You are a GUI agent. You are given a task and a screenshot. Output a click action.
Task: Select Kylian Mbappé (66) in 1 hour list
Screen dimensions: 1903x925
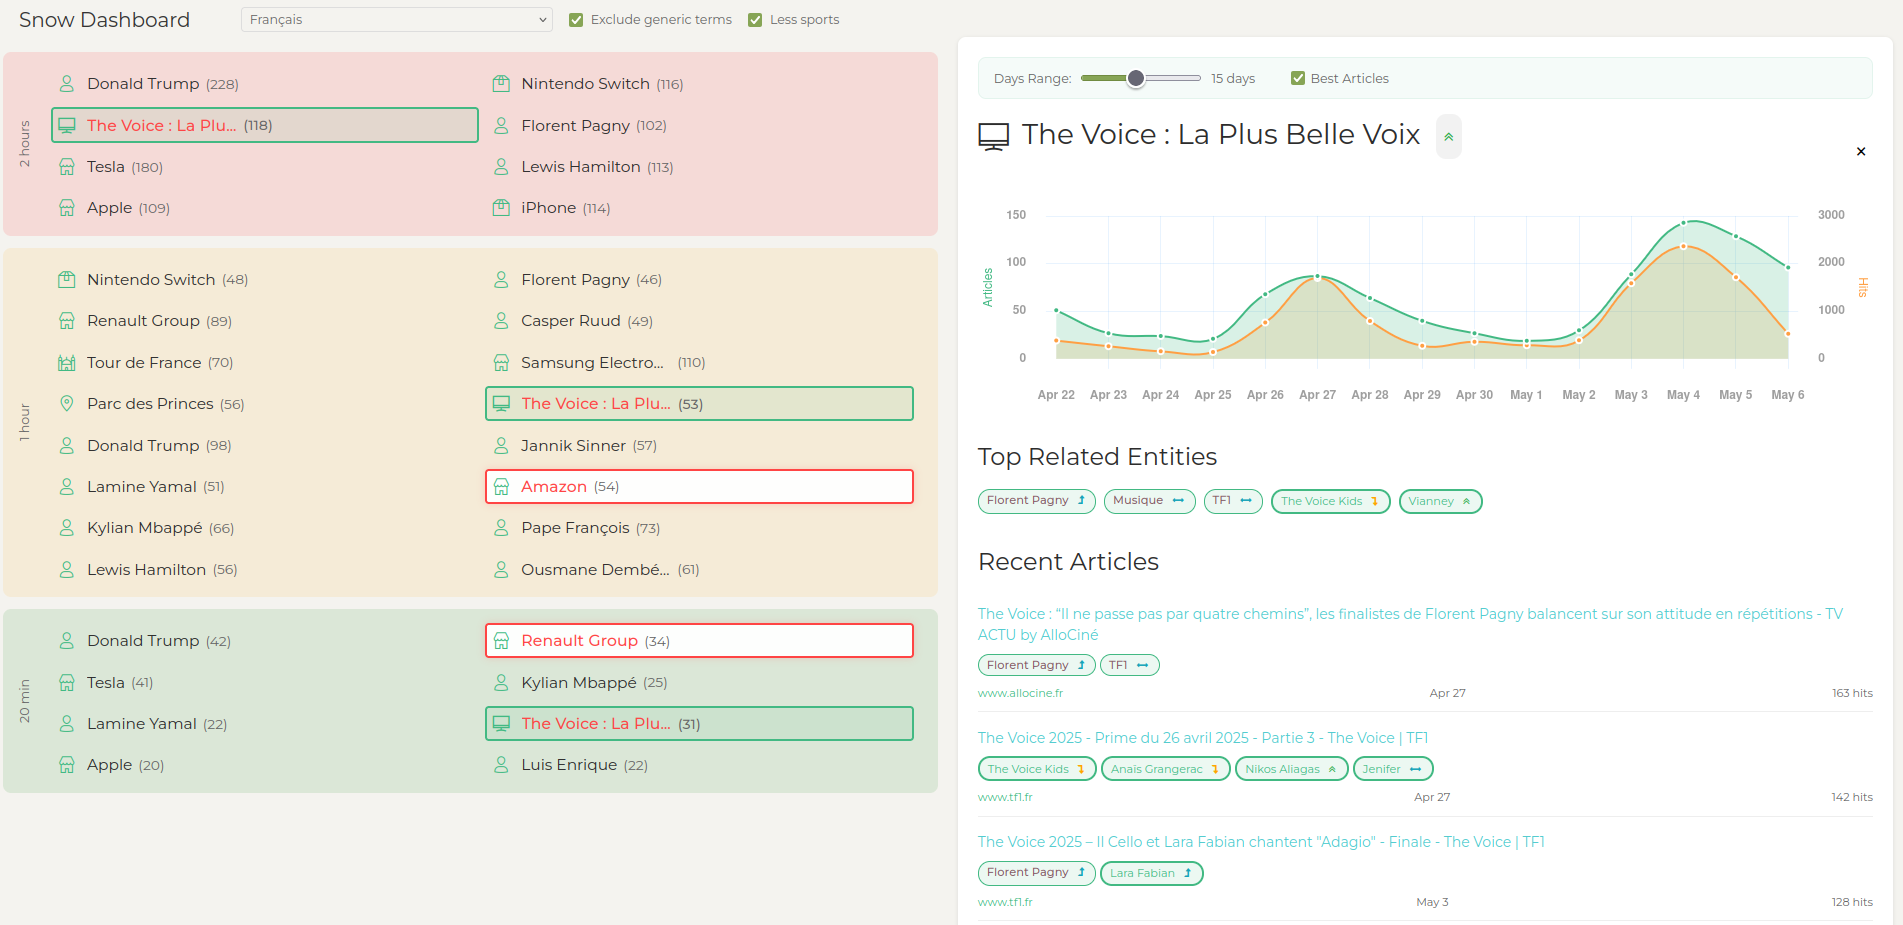[265, 528]
